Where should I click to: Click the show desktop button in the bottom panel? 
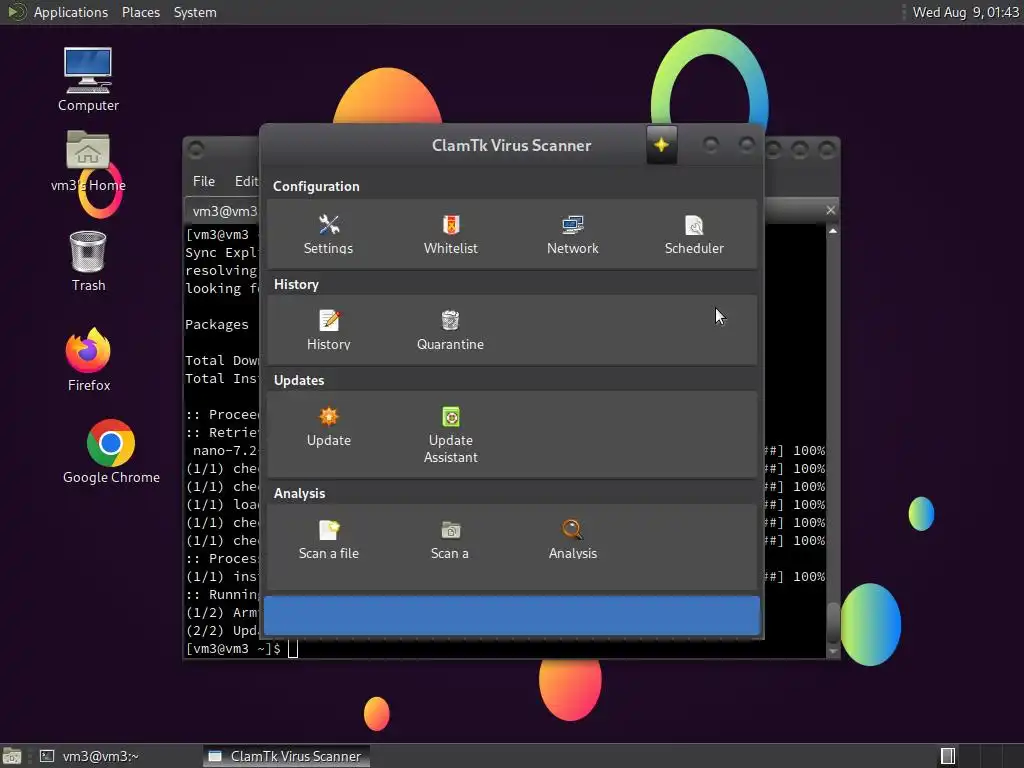pyautogui.click(x=12, y=756)
